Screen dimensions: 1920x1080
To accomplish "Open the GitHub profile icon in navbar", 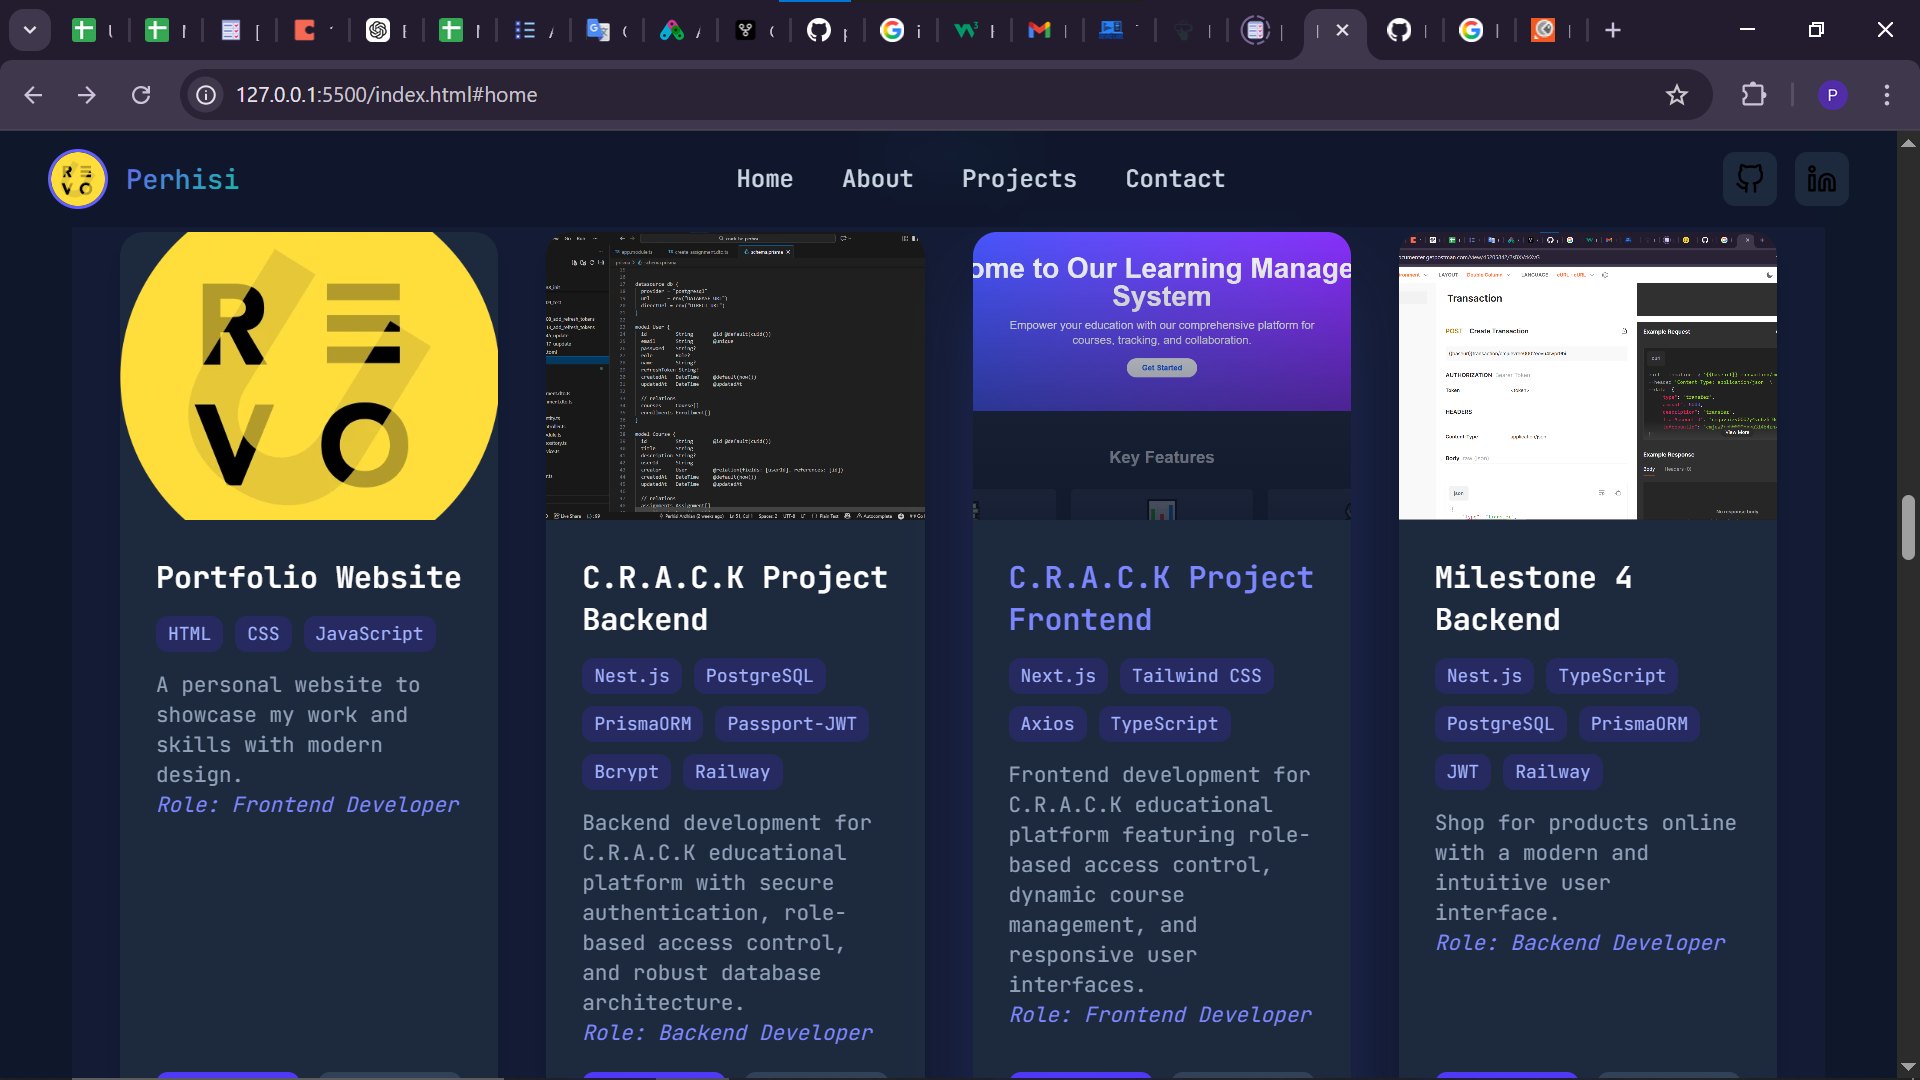I will (1749, 179).
